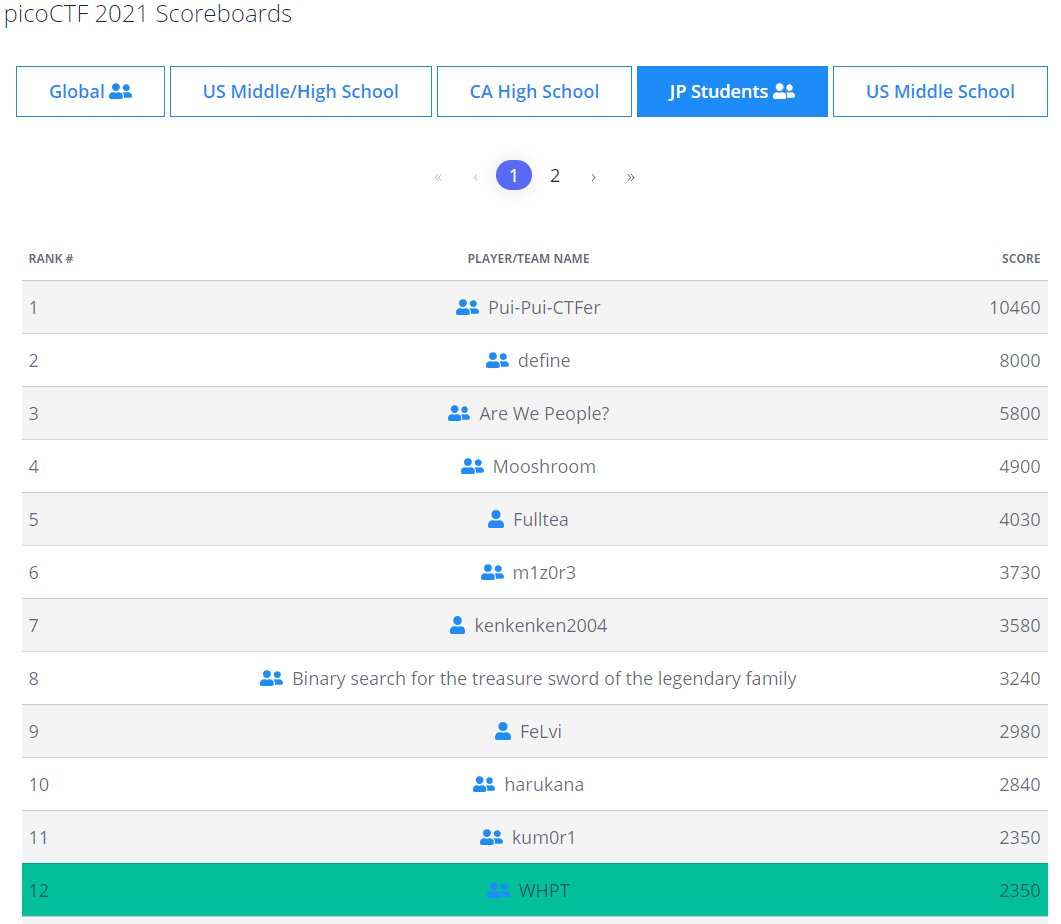Select player name Fulltea

[541, 519]
